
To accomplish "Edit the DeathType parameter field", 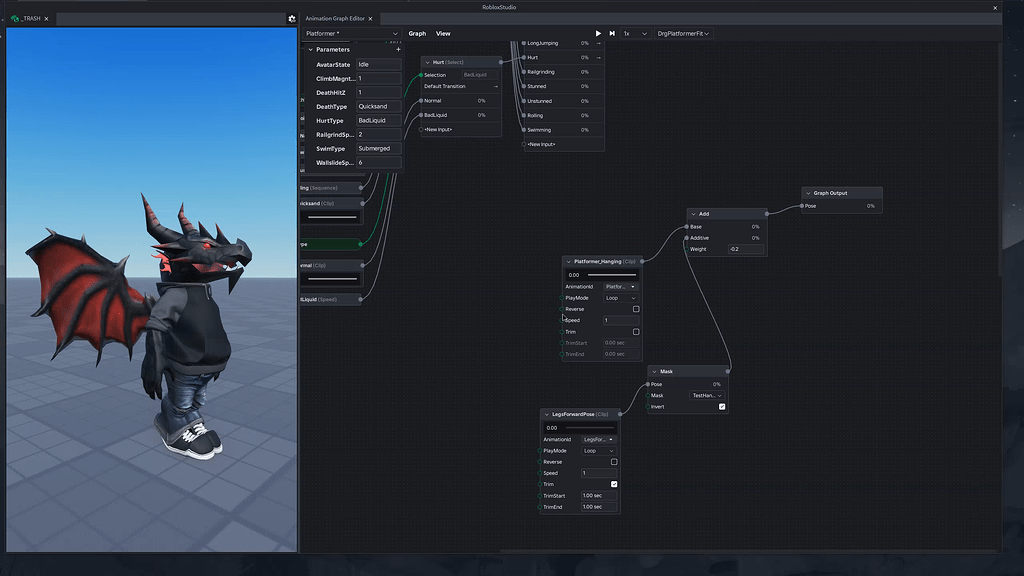I will point(379,106).
